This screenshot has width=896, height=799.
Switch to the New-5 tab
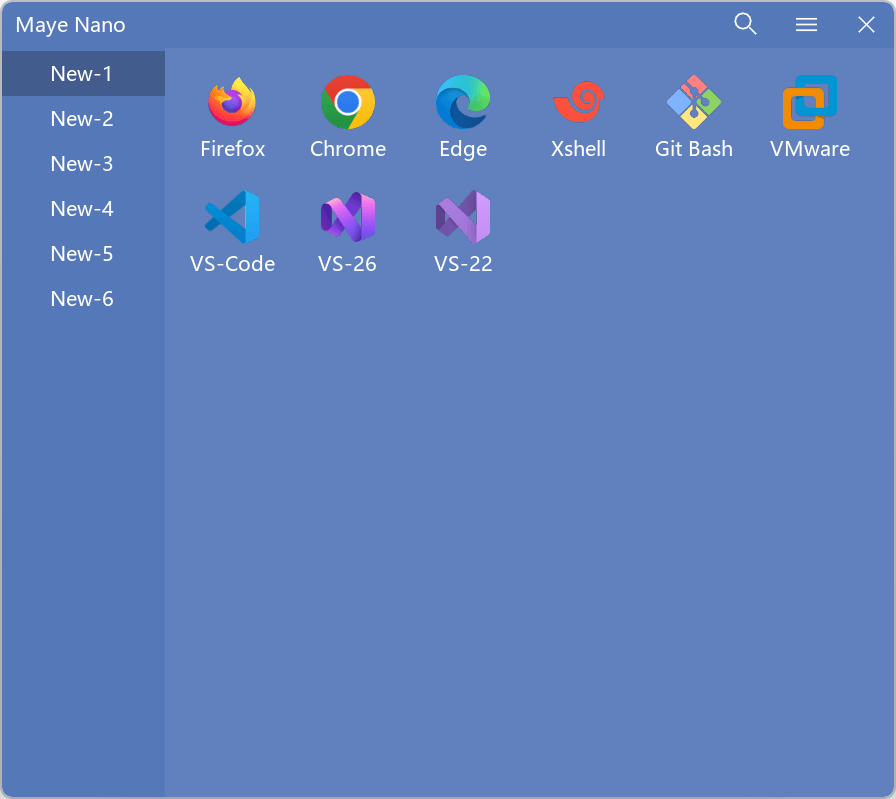[x=82, y=254]
